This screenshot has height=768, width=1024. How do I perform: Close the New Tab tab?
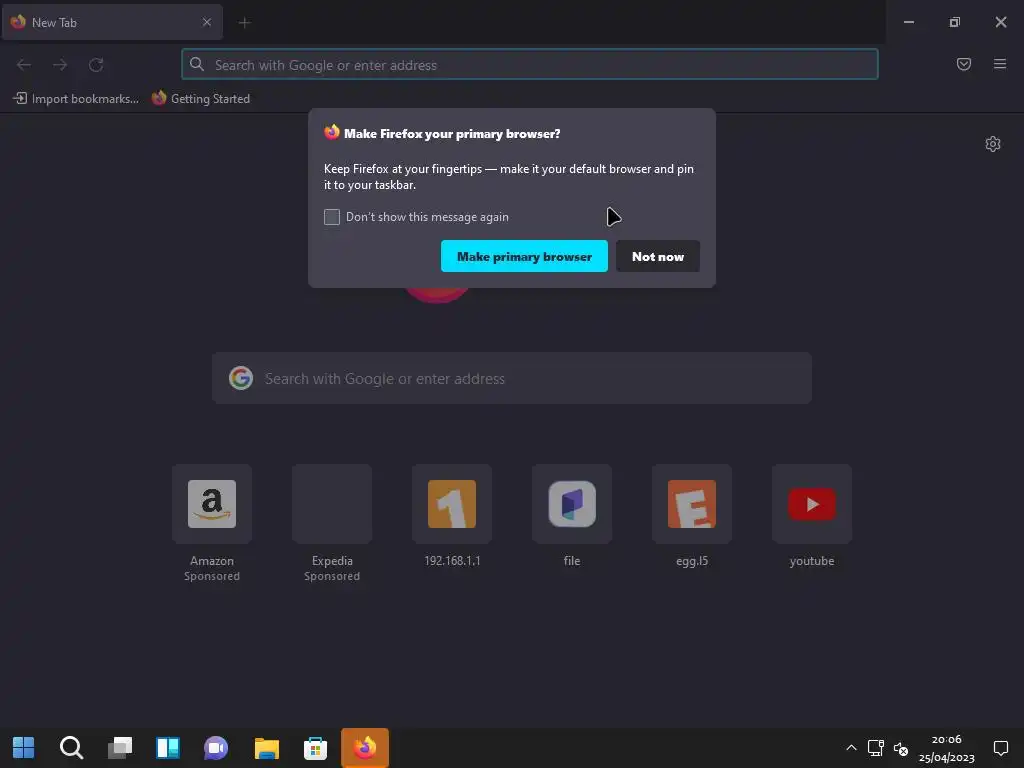point(206,22)
